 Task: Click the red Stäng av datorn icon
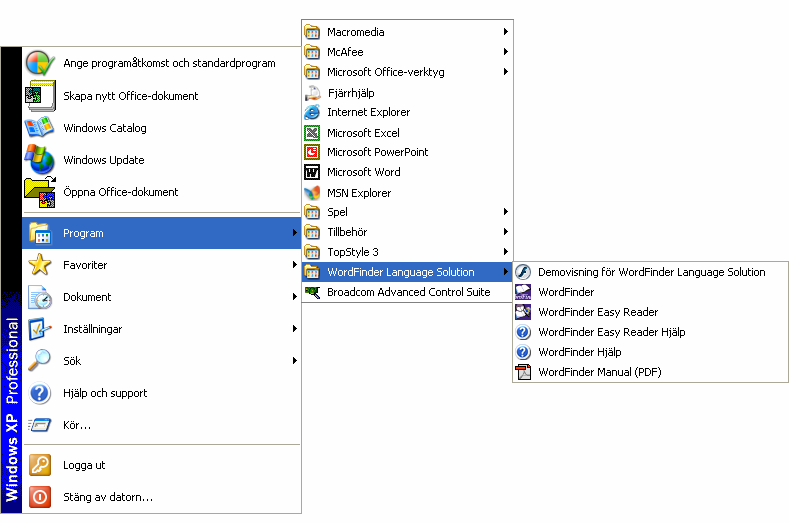click(40, 497)
